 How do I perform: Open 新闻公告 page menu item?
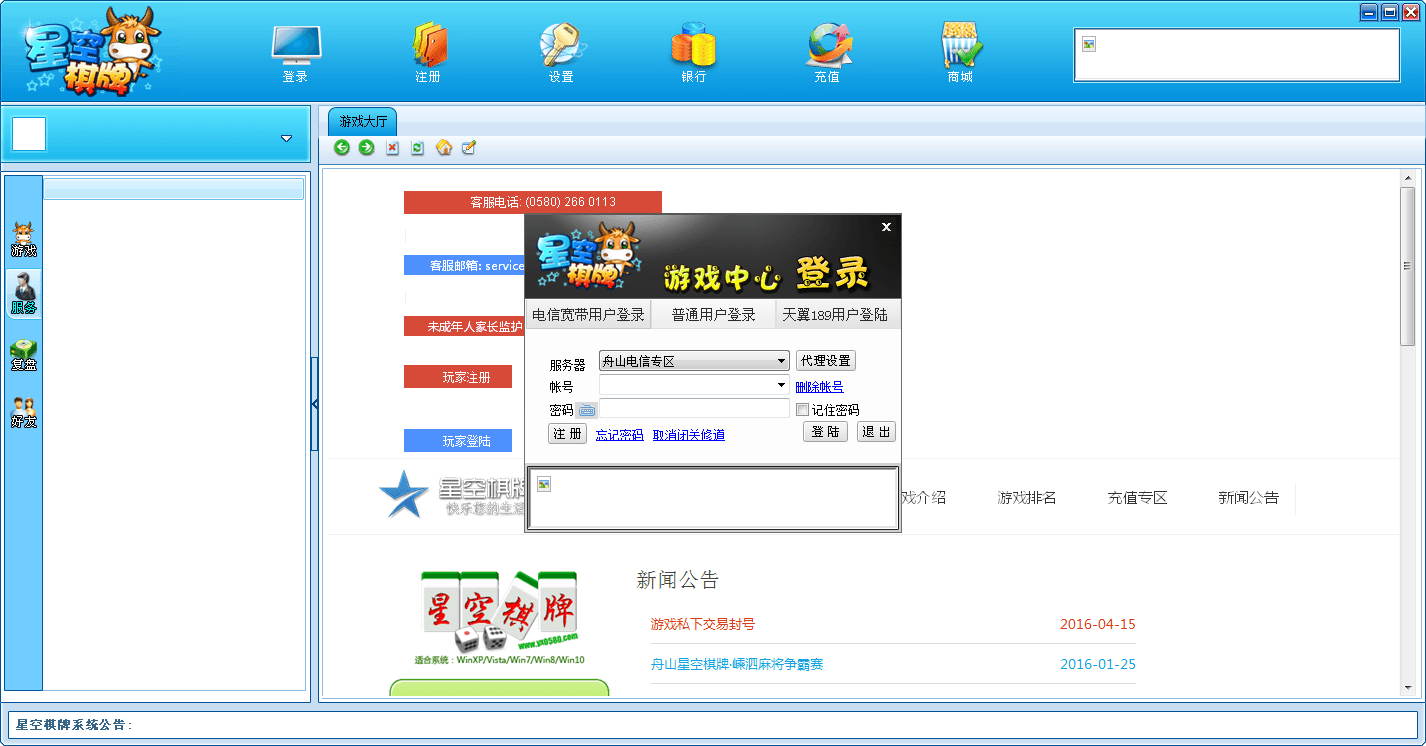point(1248,498)
